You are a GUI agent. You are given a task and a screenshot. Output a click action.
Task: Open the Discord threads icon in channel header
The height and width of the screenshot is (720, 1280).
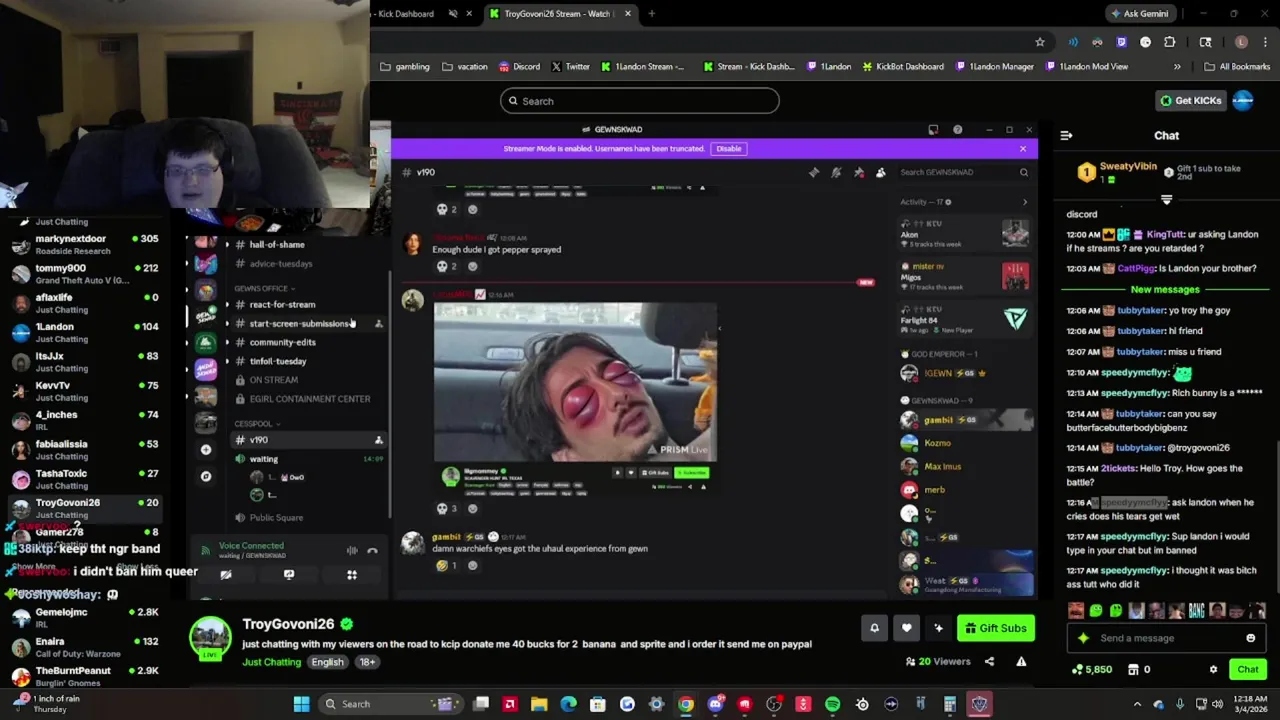click(814, 172)
